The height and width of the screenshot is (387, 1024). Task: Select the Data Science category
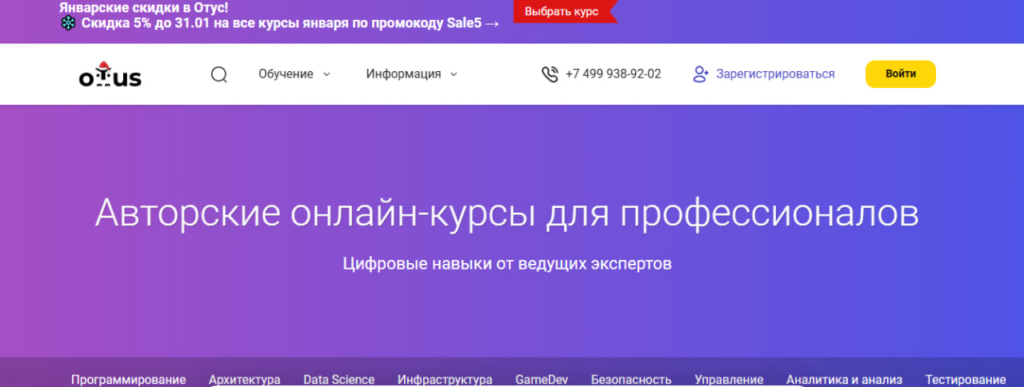[339, 380]
